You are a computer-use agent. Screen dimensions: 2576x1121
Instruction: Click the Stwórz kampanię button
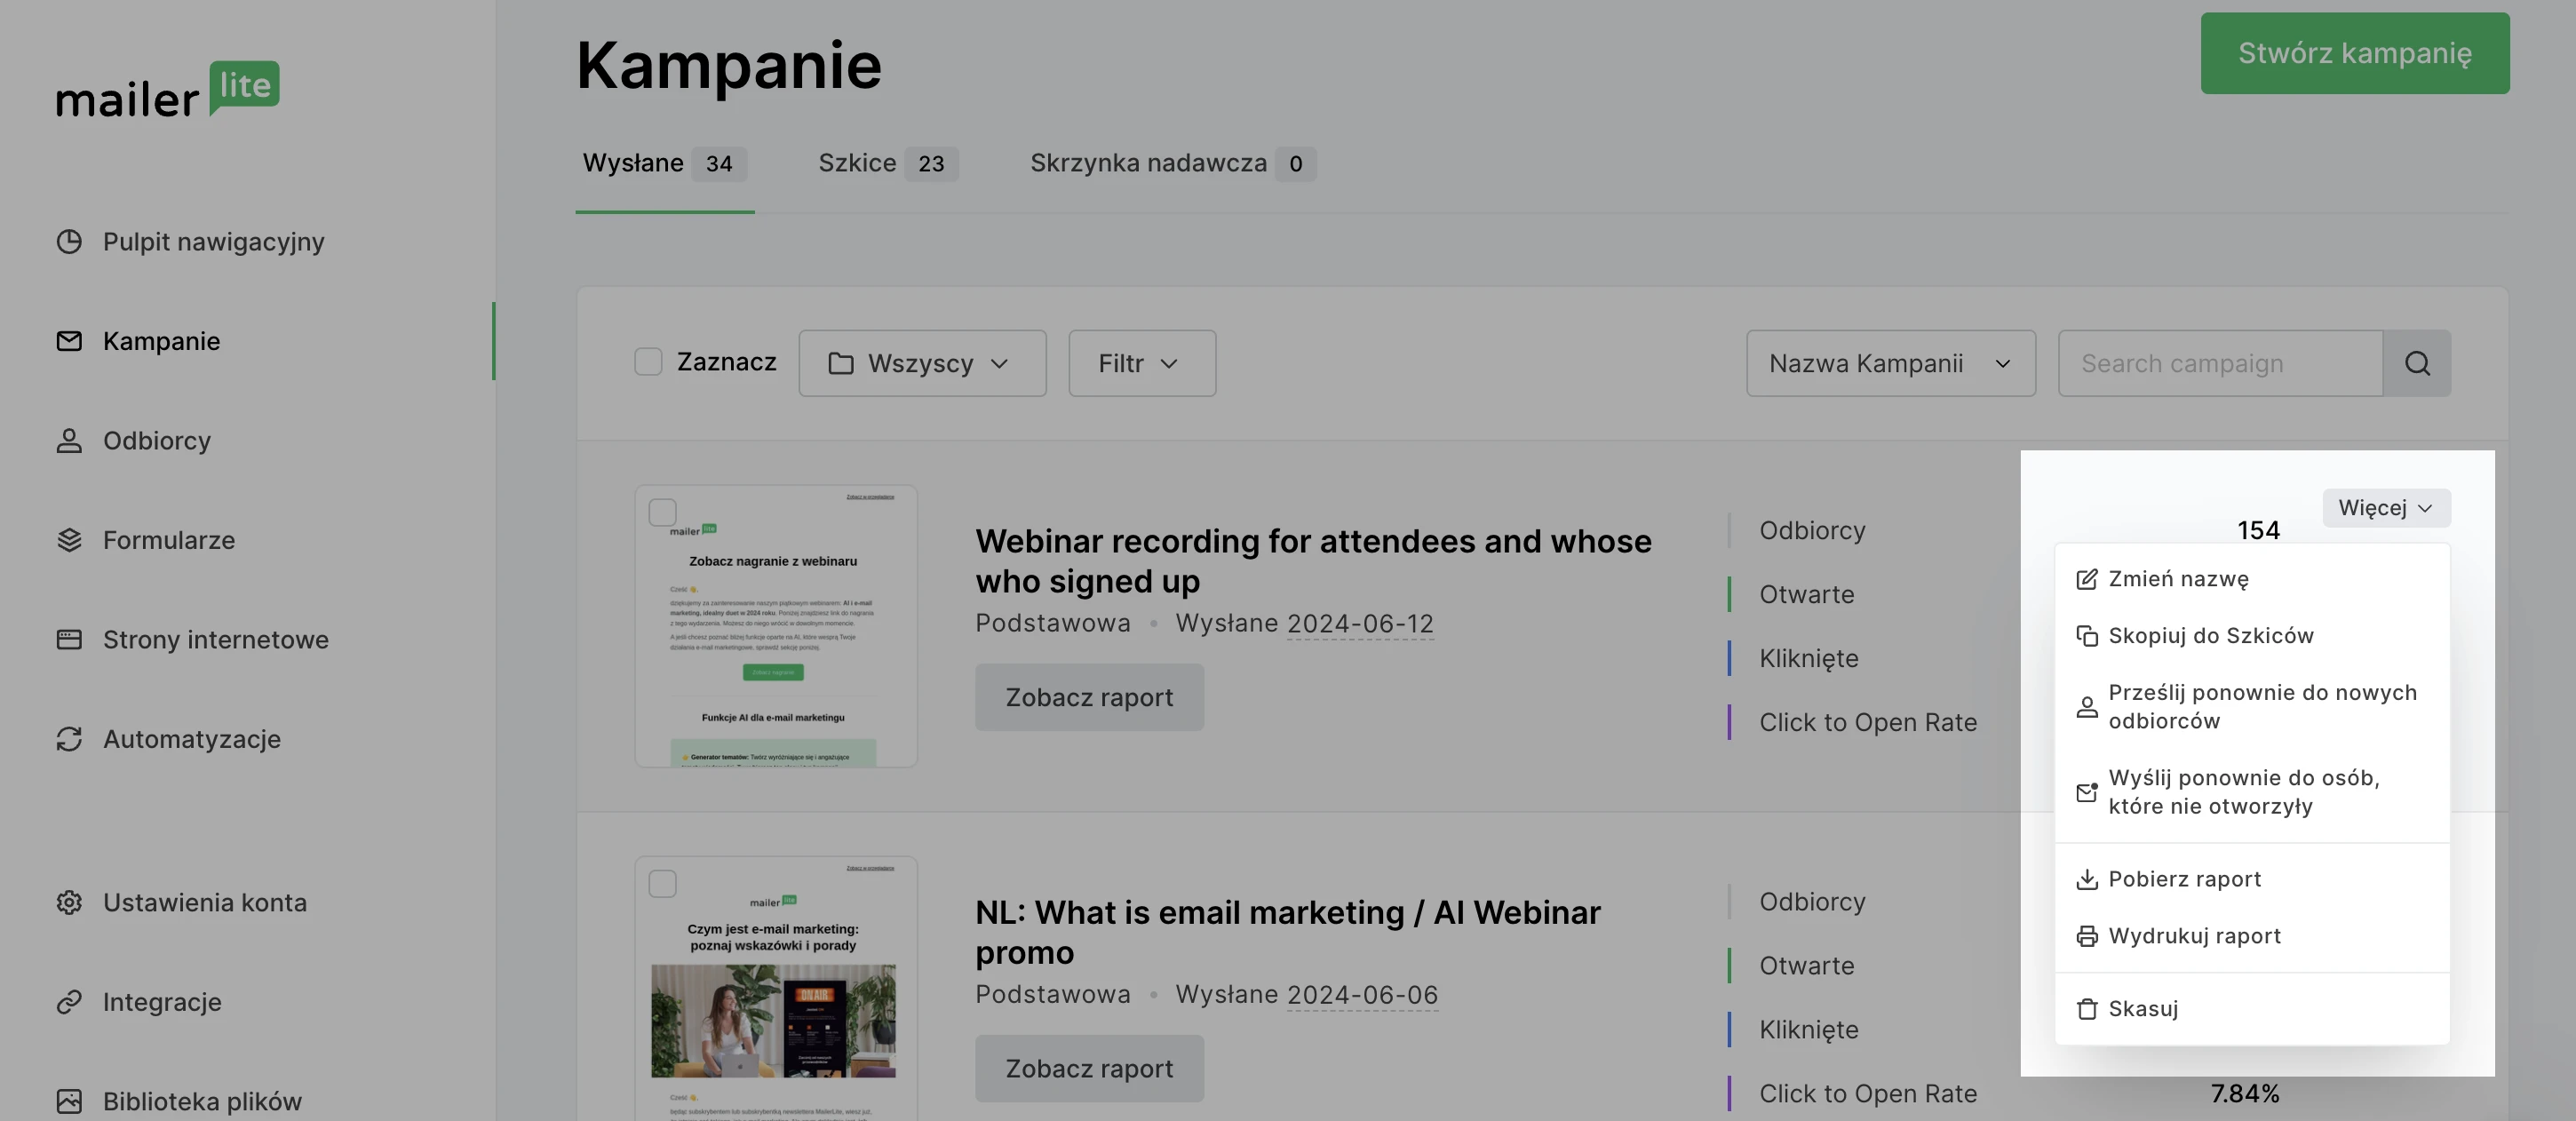click(x=2353, y=53)
